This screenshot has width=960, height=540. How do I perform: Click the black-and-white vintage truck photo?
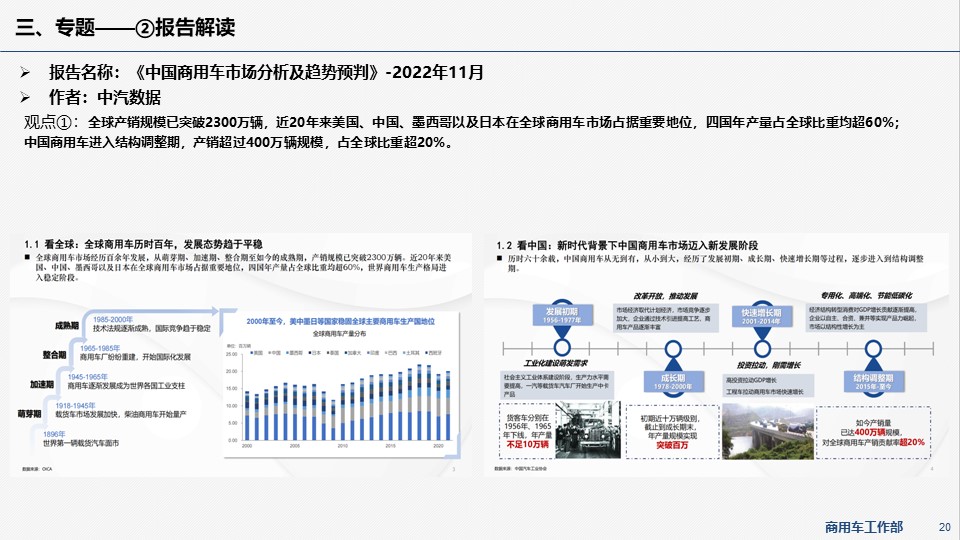pos(588,430)
